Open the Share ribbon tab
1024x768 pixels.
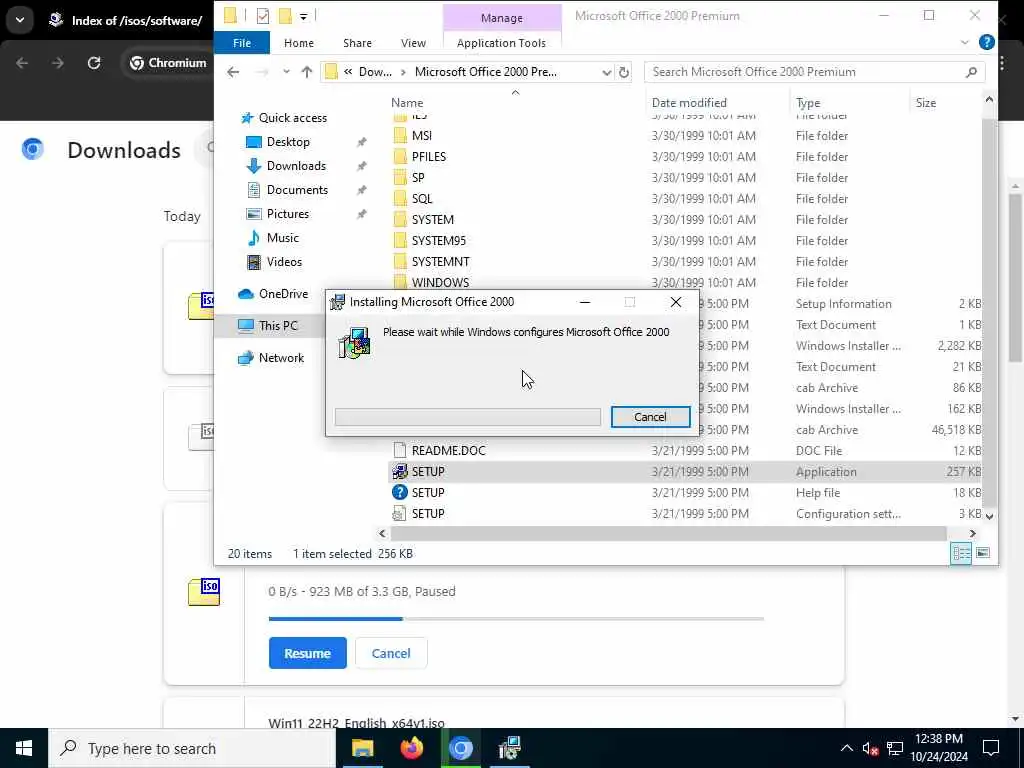coord(357,43)
